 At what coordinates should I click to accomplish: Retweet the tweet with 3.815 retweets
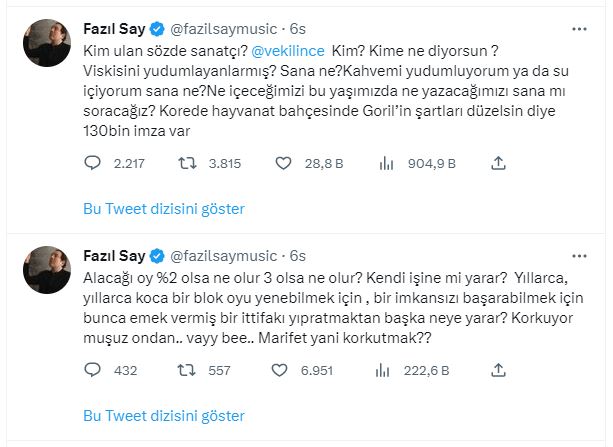(187, 163)
